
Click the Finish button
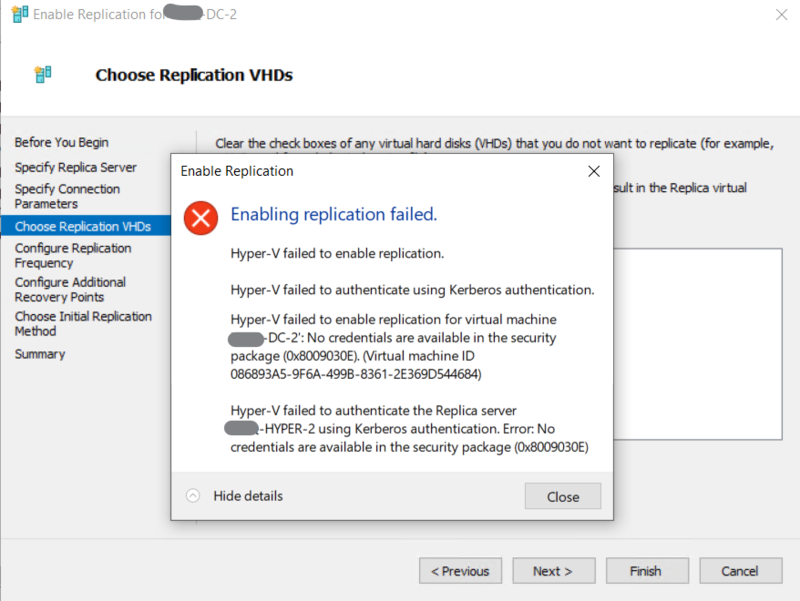(x=645, y=571)
